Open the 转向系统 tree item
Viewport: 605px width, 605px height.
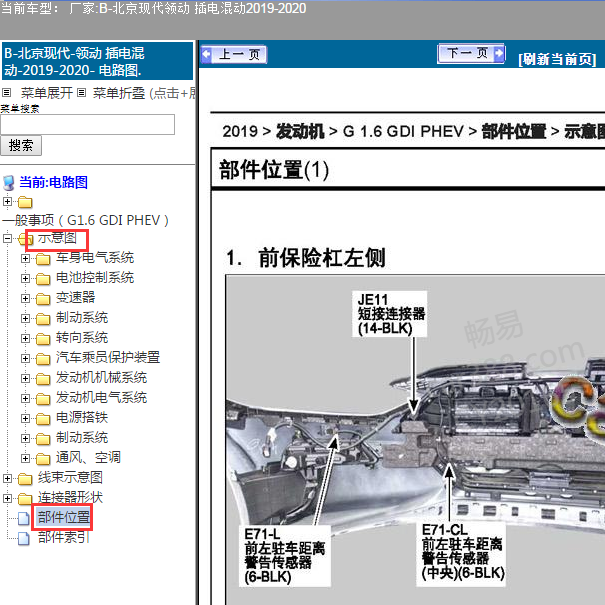(82, 338)
